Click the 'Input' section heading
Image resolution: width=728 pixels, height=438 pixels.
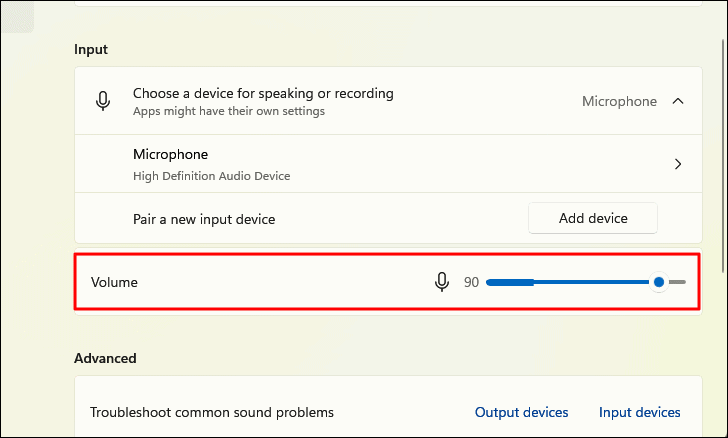(91, 49)
